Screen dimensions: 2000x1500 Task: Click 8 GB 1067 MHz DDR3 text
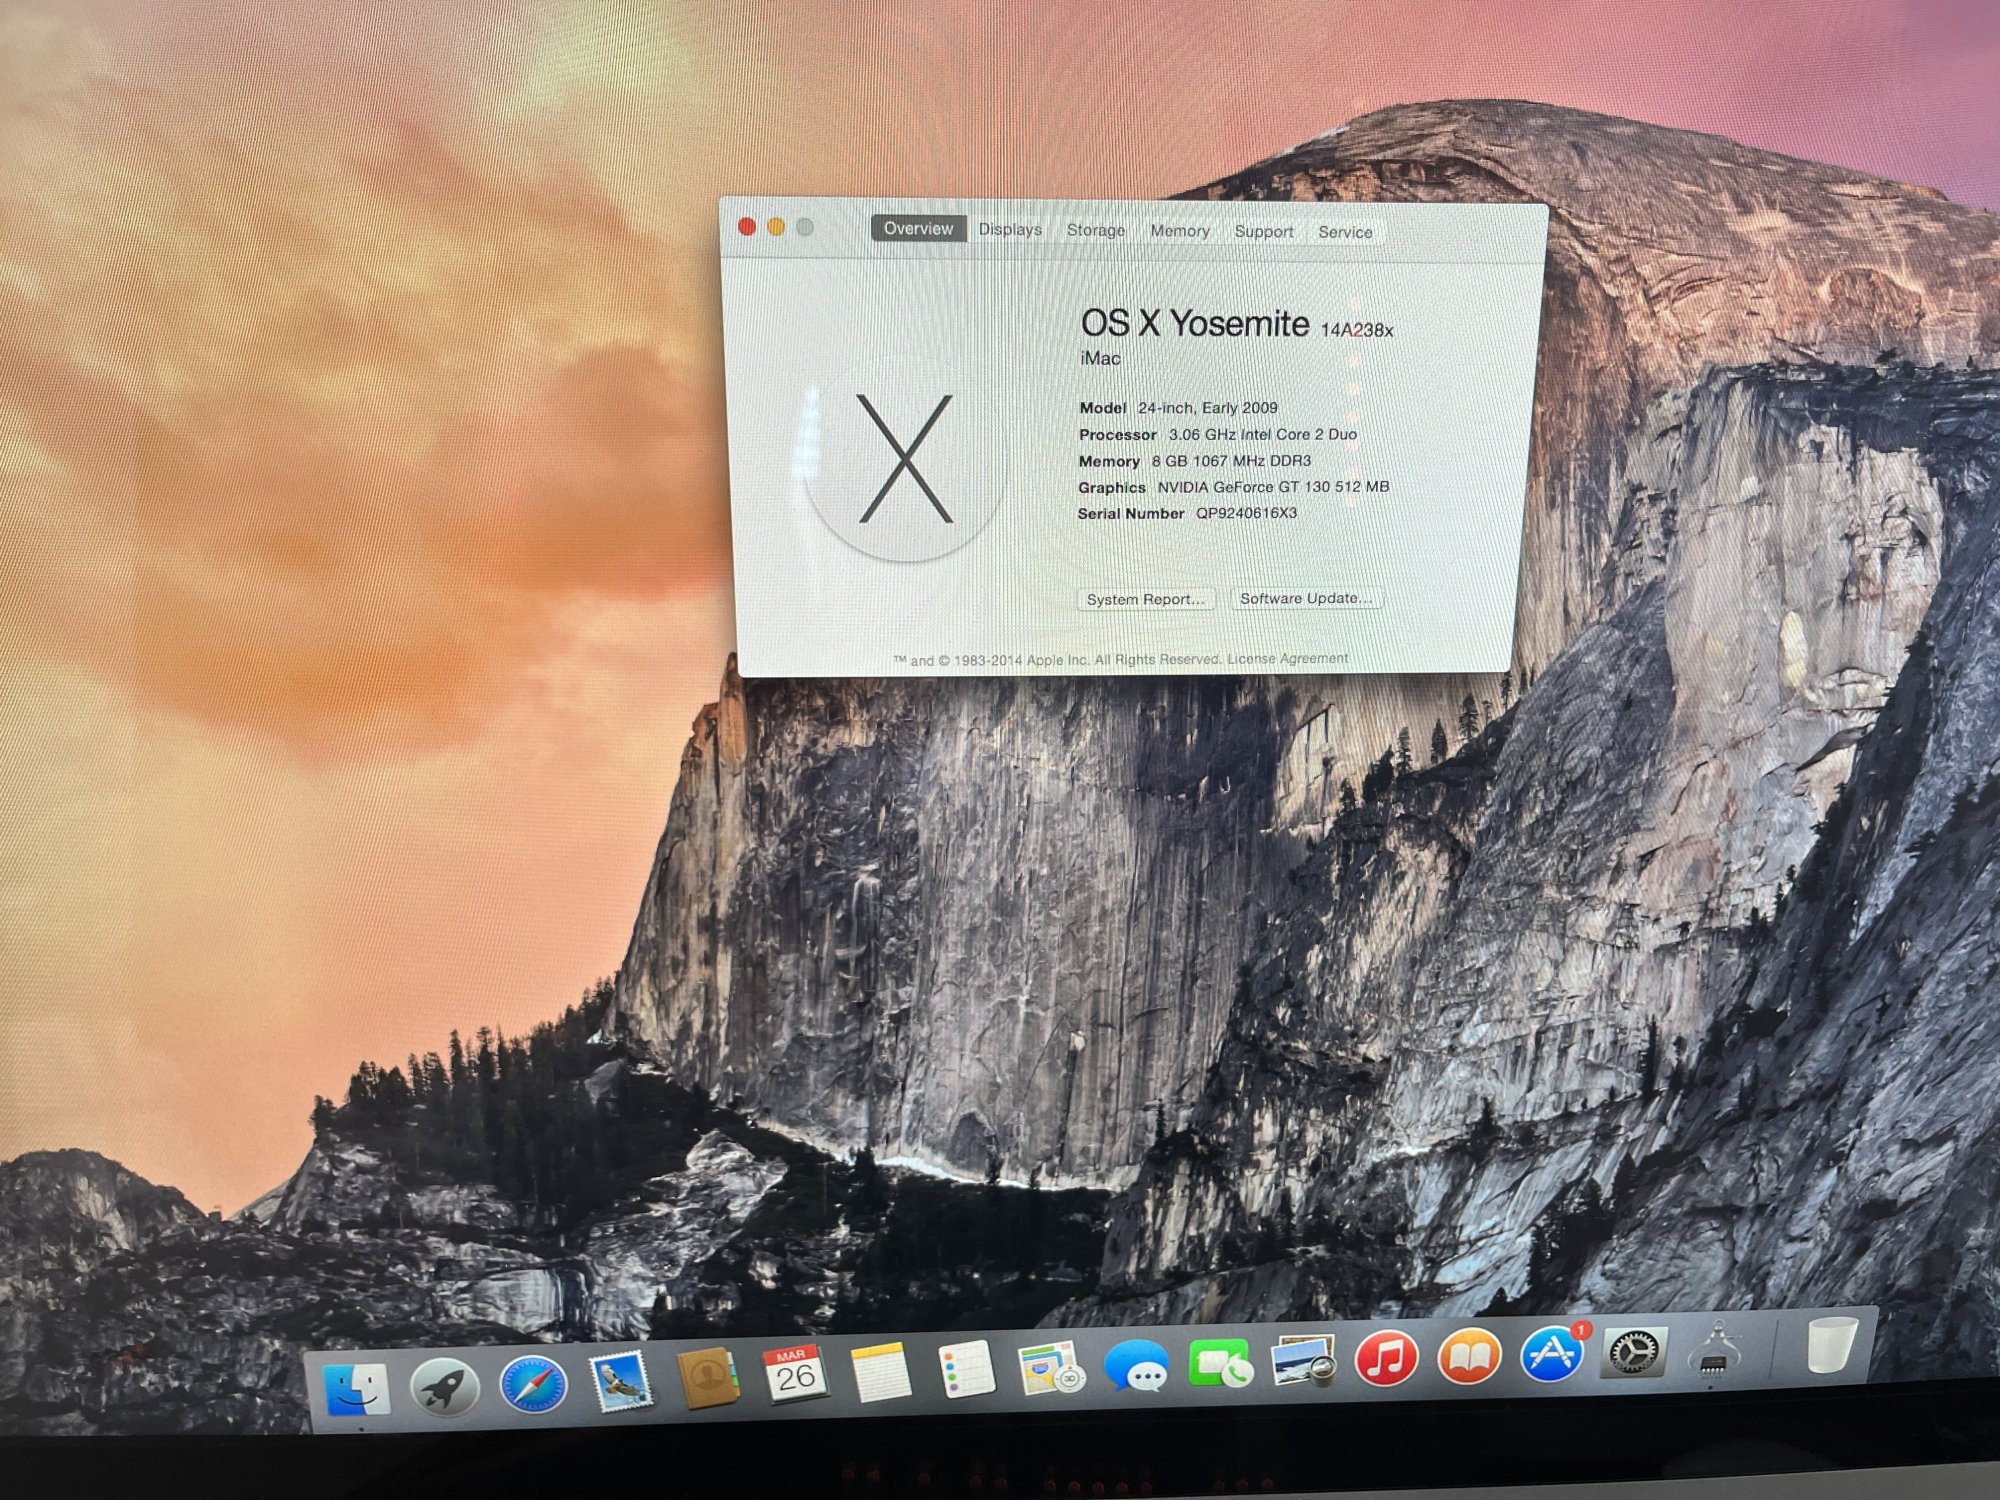(x=1231, y=461)
